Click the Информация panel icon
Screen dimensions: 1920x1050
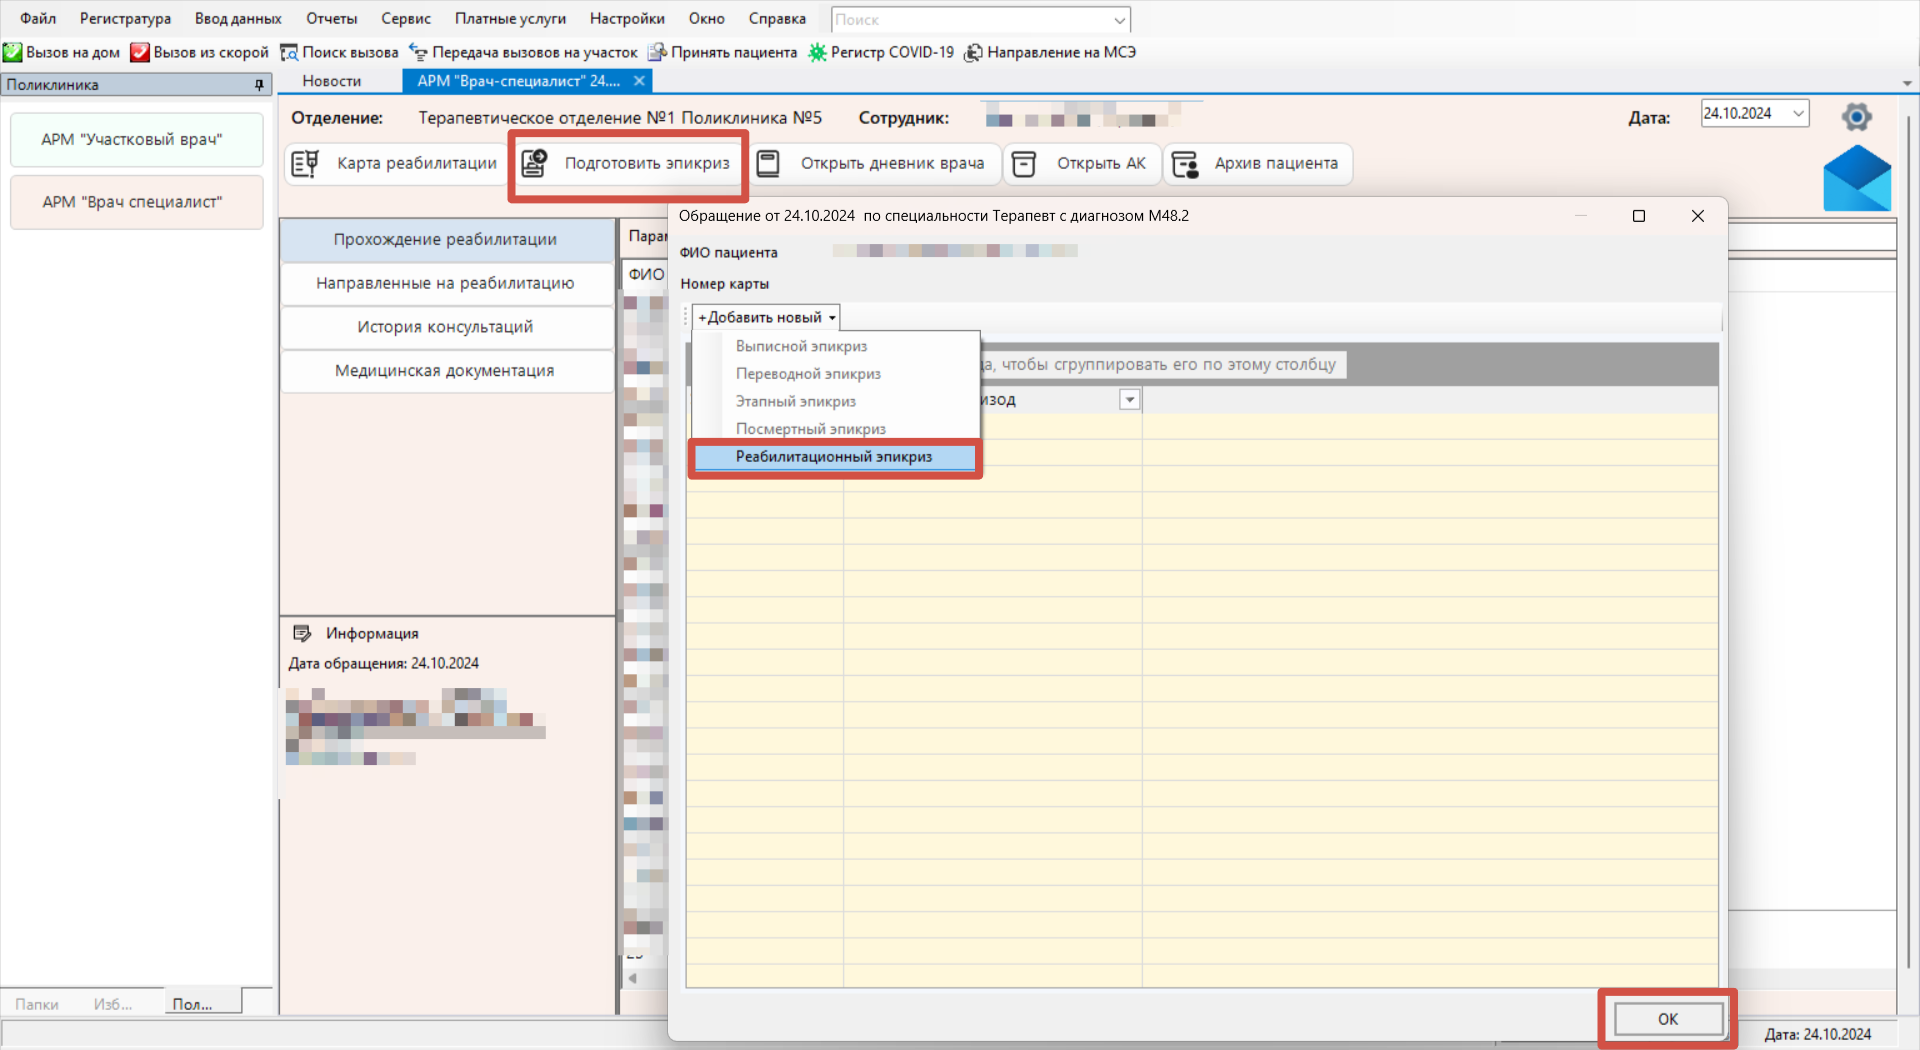coord(302,633)
